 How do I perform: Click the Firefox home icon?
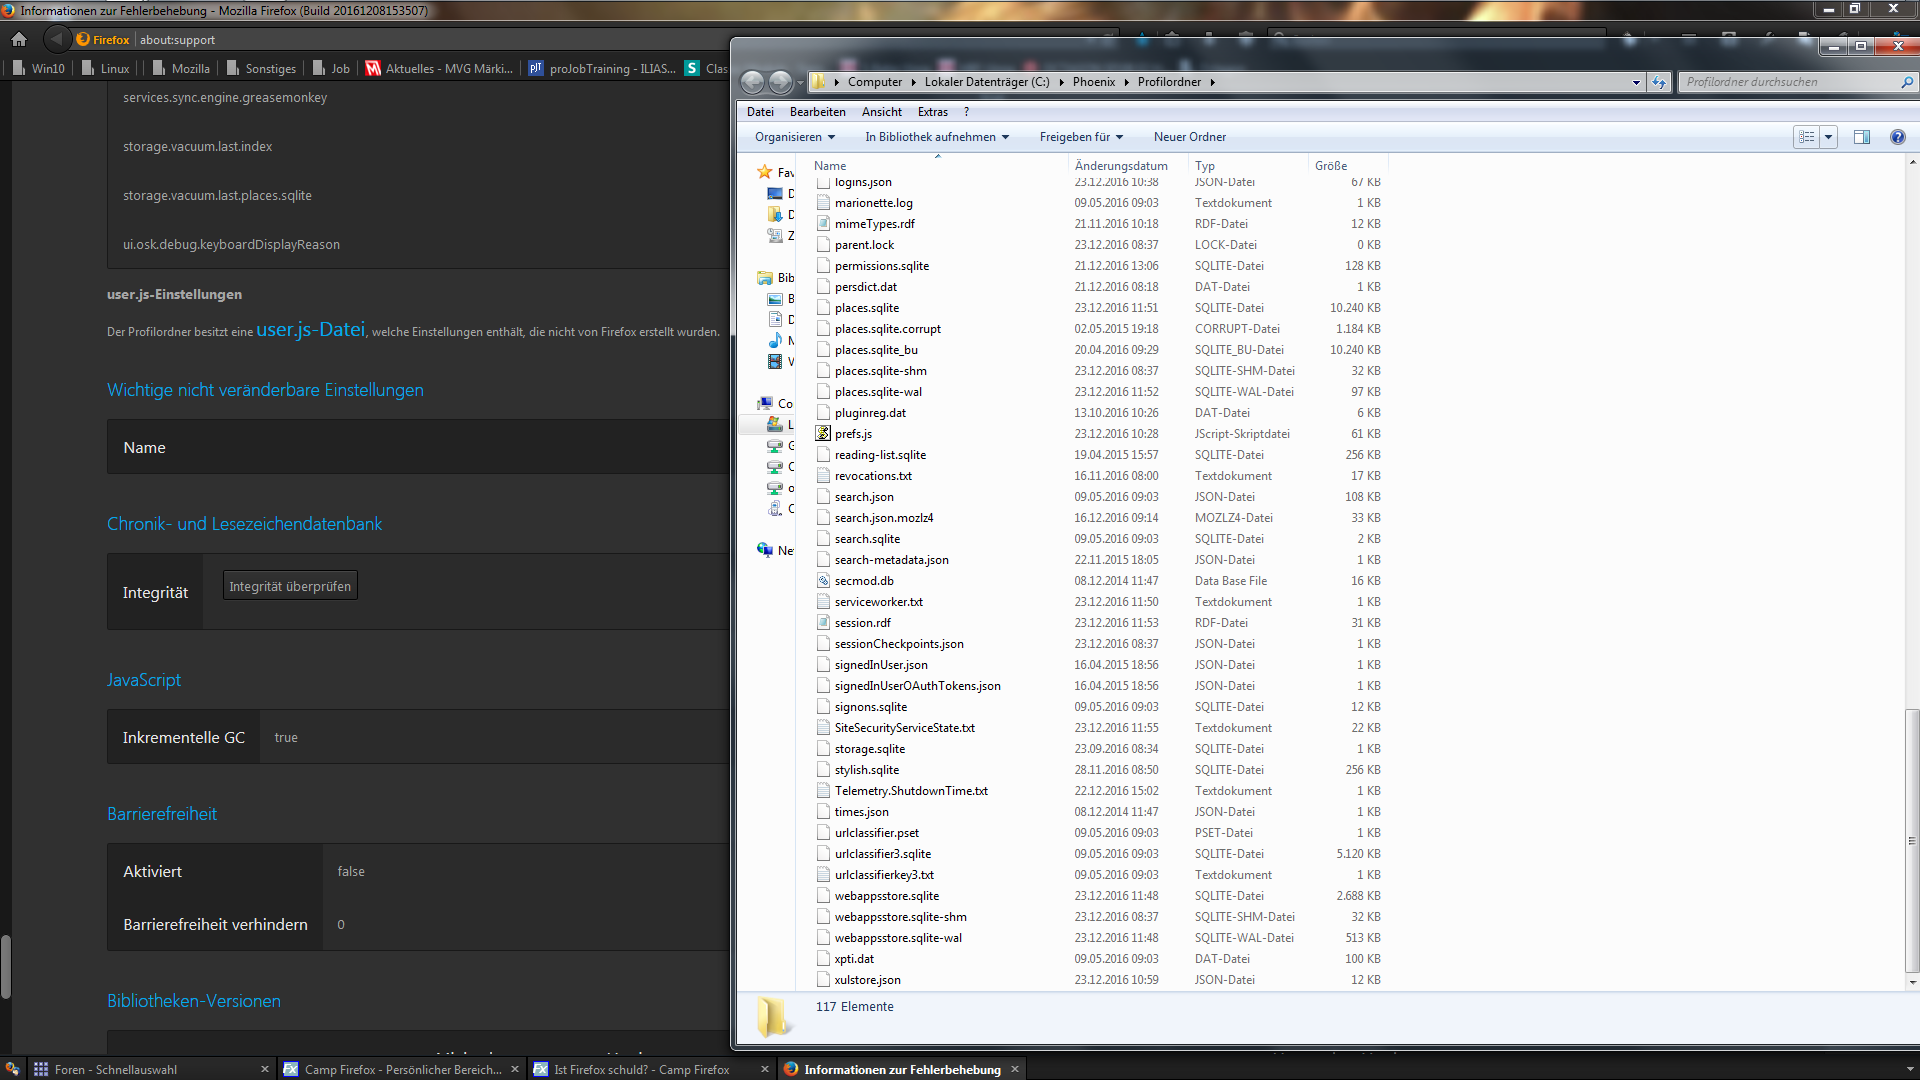point(19,40)
